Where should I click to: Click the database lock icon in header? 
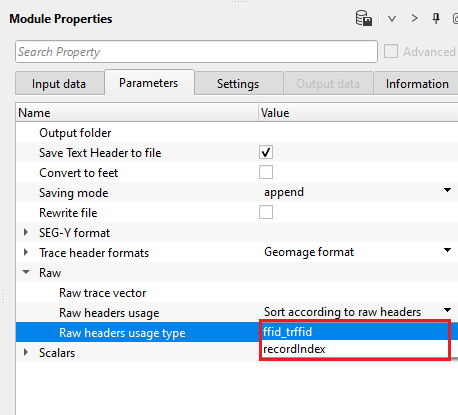point(364,18)
